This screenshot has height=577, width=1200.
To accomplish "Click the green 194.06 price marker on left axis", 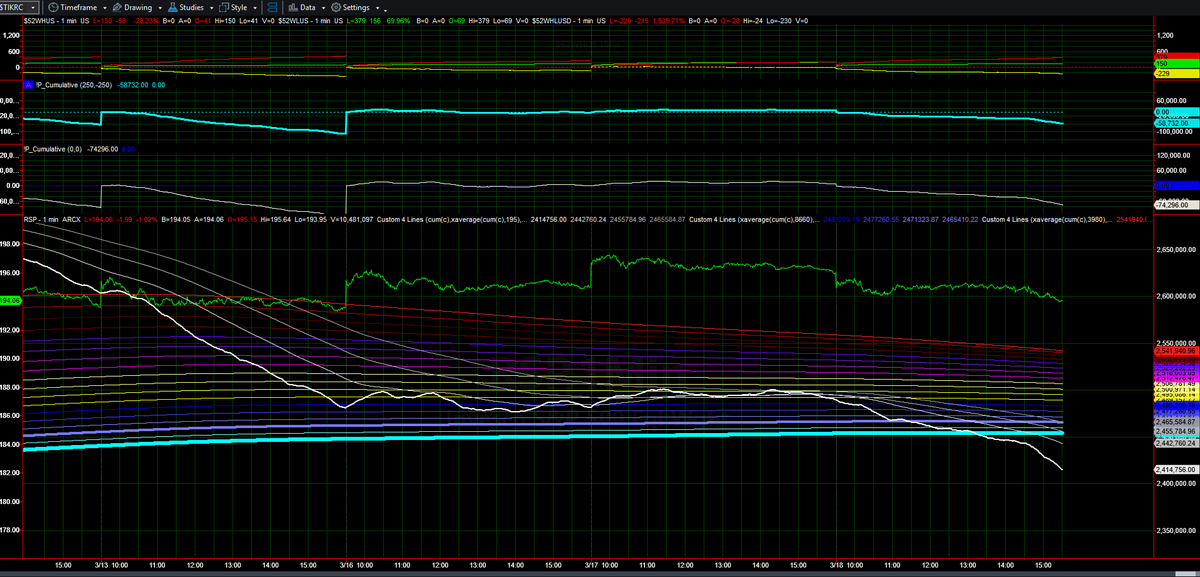I will tap(11, 300).
